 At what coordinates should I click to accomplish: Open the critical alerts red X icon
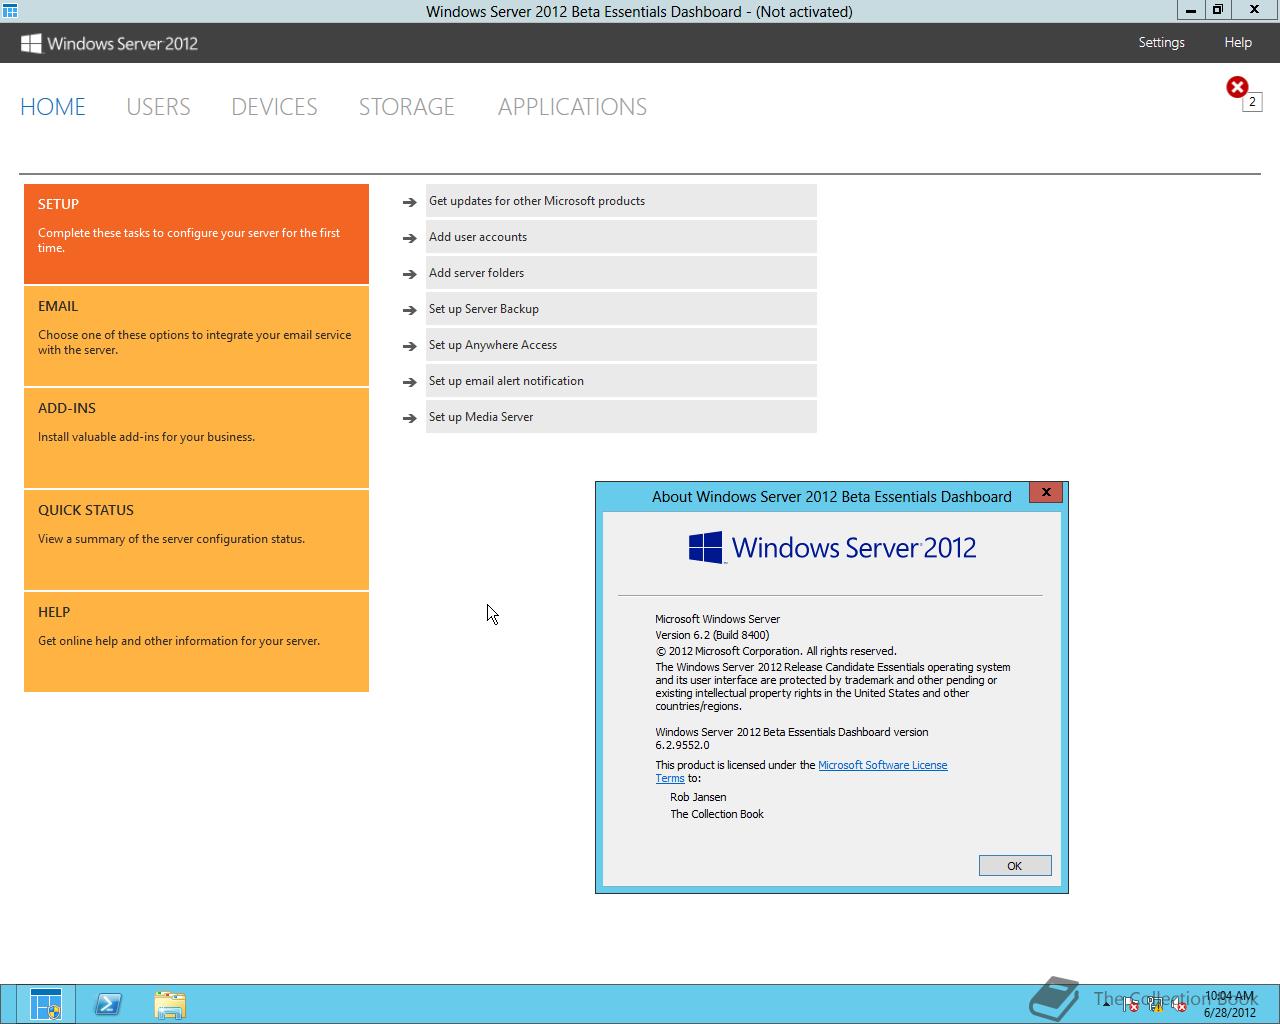[1237, 88]
